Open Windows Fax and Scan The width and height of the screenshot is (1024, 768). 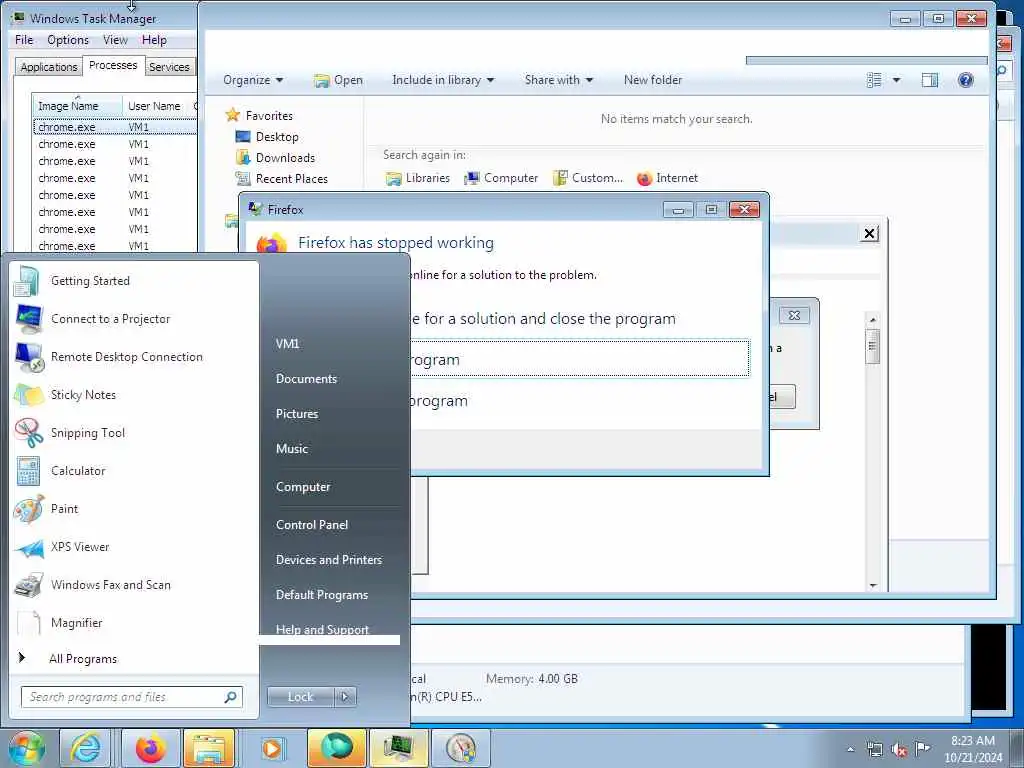point(110,584)
